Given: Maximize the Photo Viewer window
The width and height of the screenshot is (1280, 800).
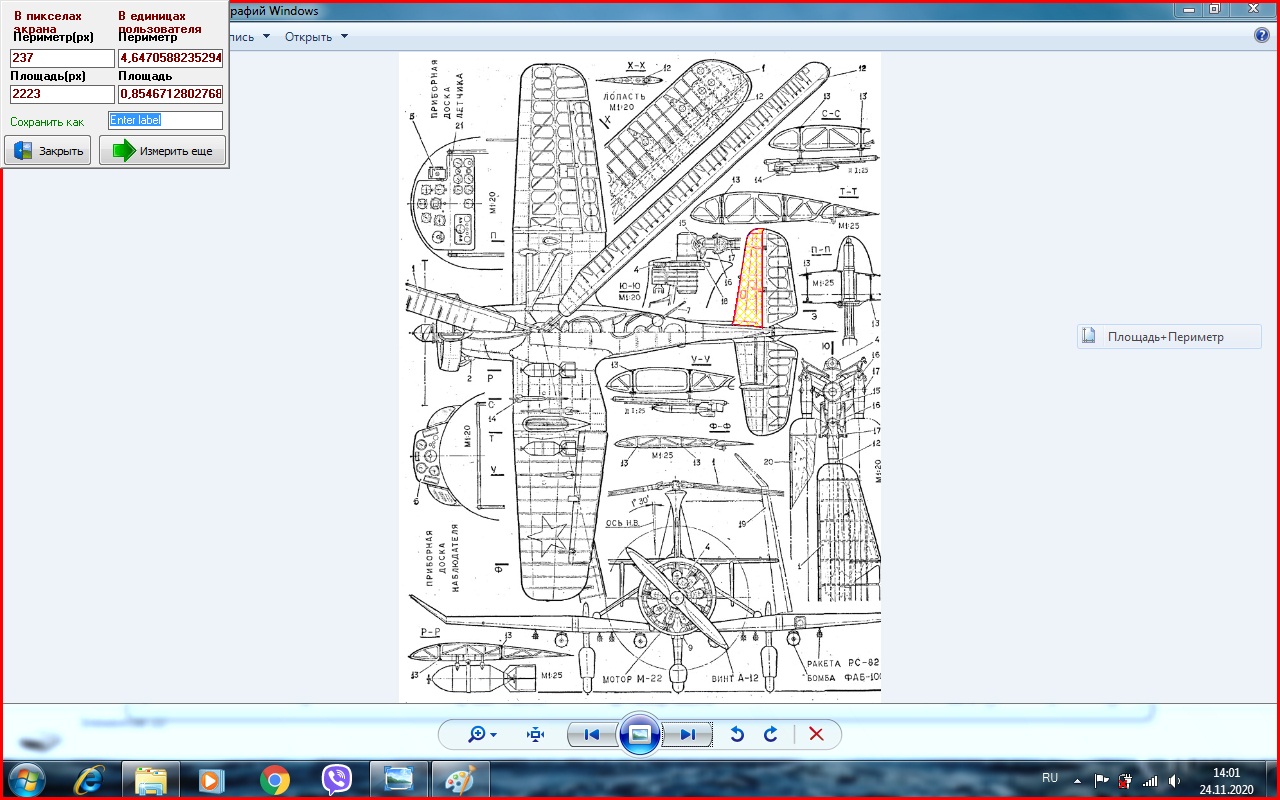Looking at the screenshot, I should click(1214, 8).
